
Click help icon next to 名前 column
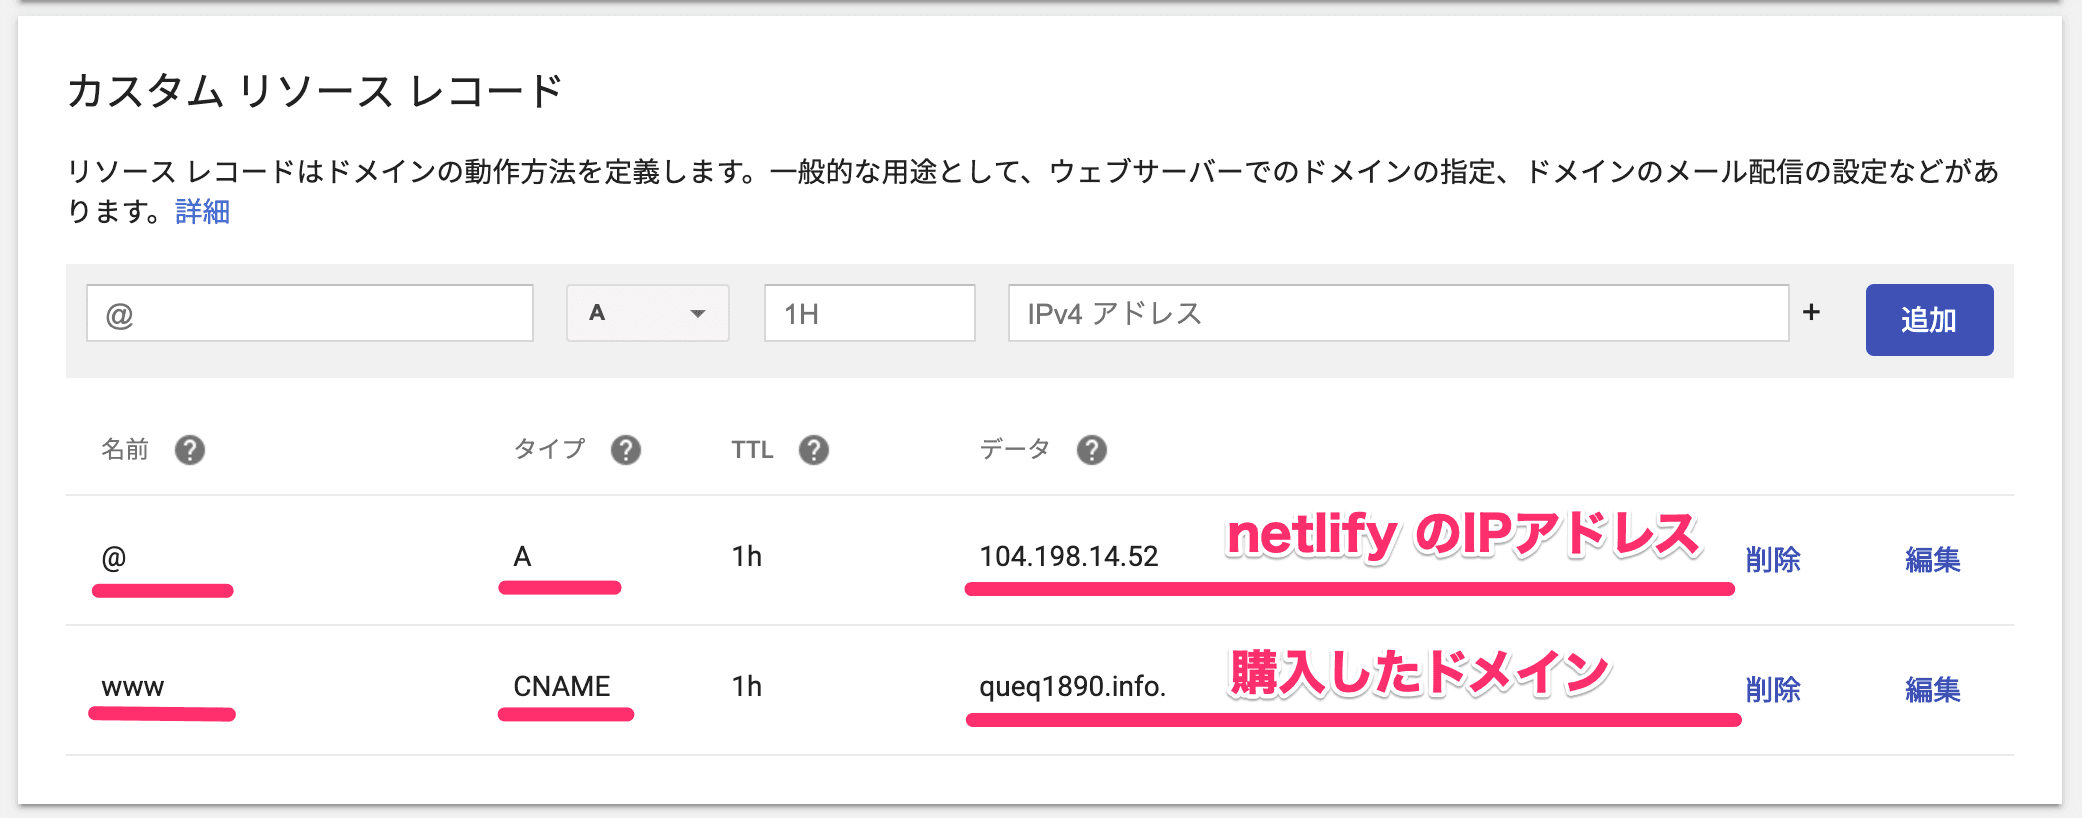[x=189, y=450]
